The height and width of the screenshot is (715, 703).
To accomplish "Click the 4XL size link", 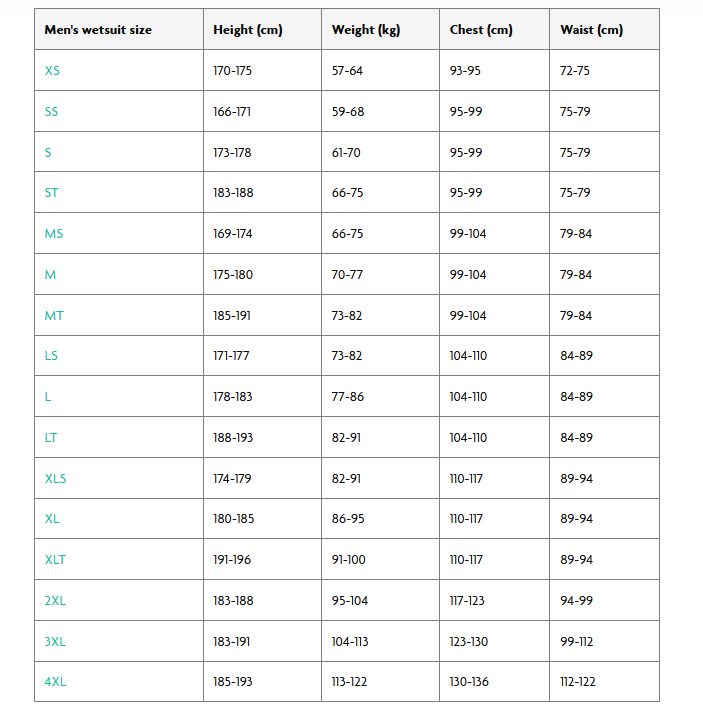I will 55,682.
